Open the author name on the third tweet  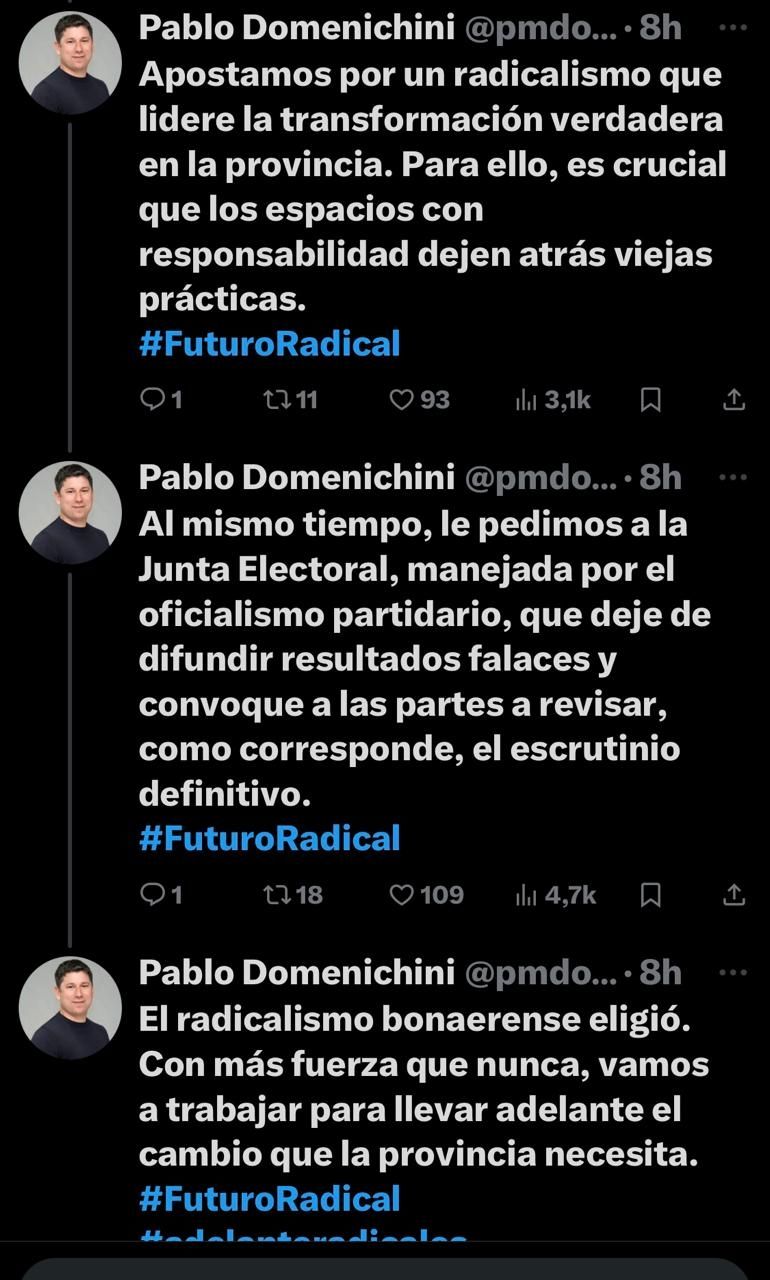click(x=296, y=971)
